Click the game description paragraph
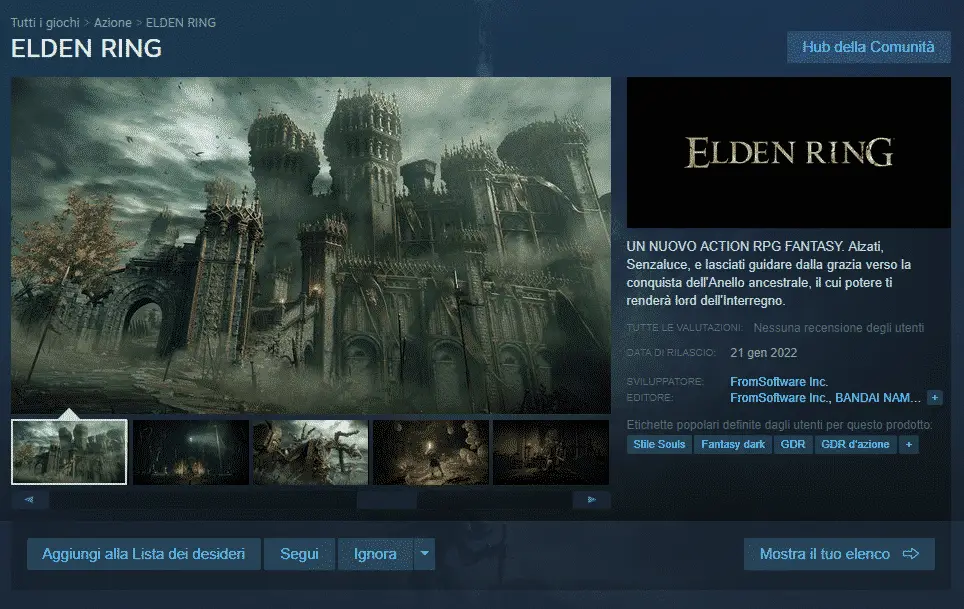The height and width of the screenshot is (609, 964). (768, 273)
